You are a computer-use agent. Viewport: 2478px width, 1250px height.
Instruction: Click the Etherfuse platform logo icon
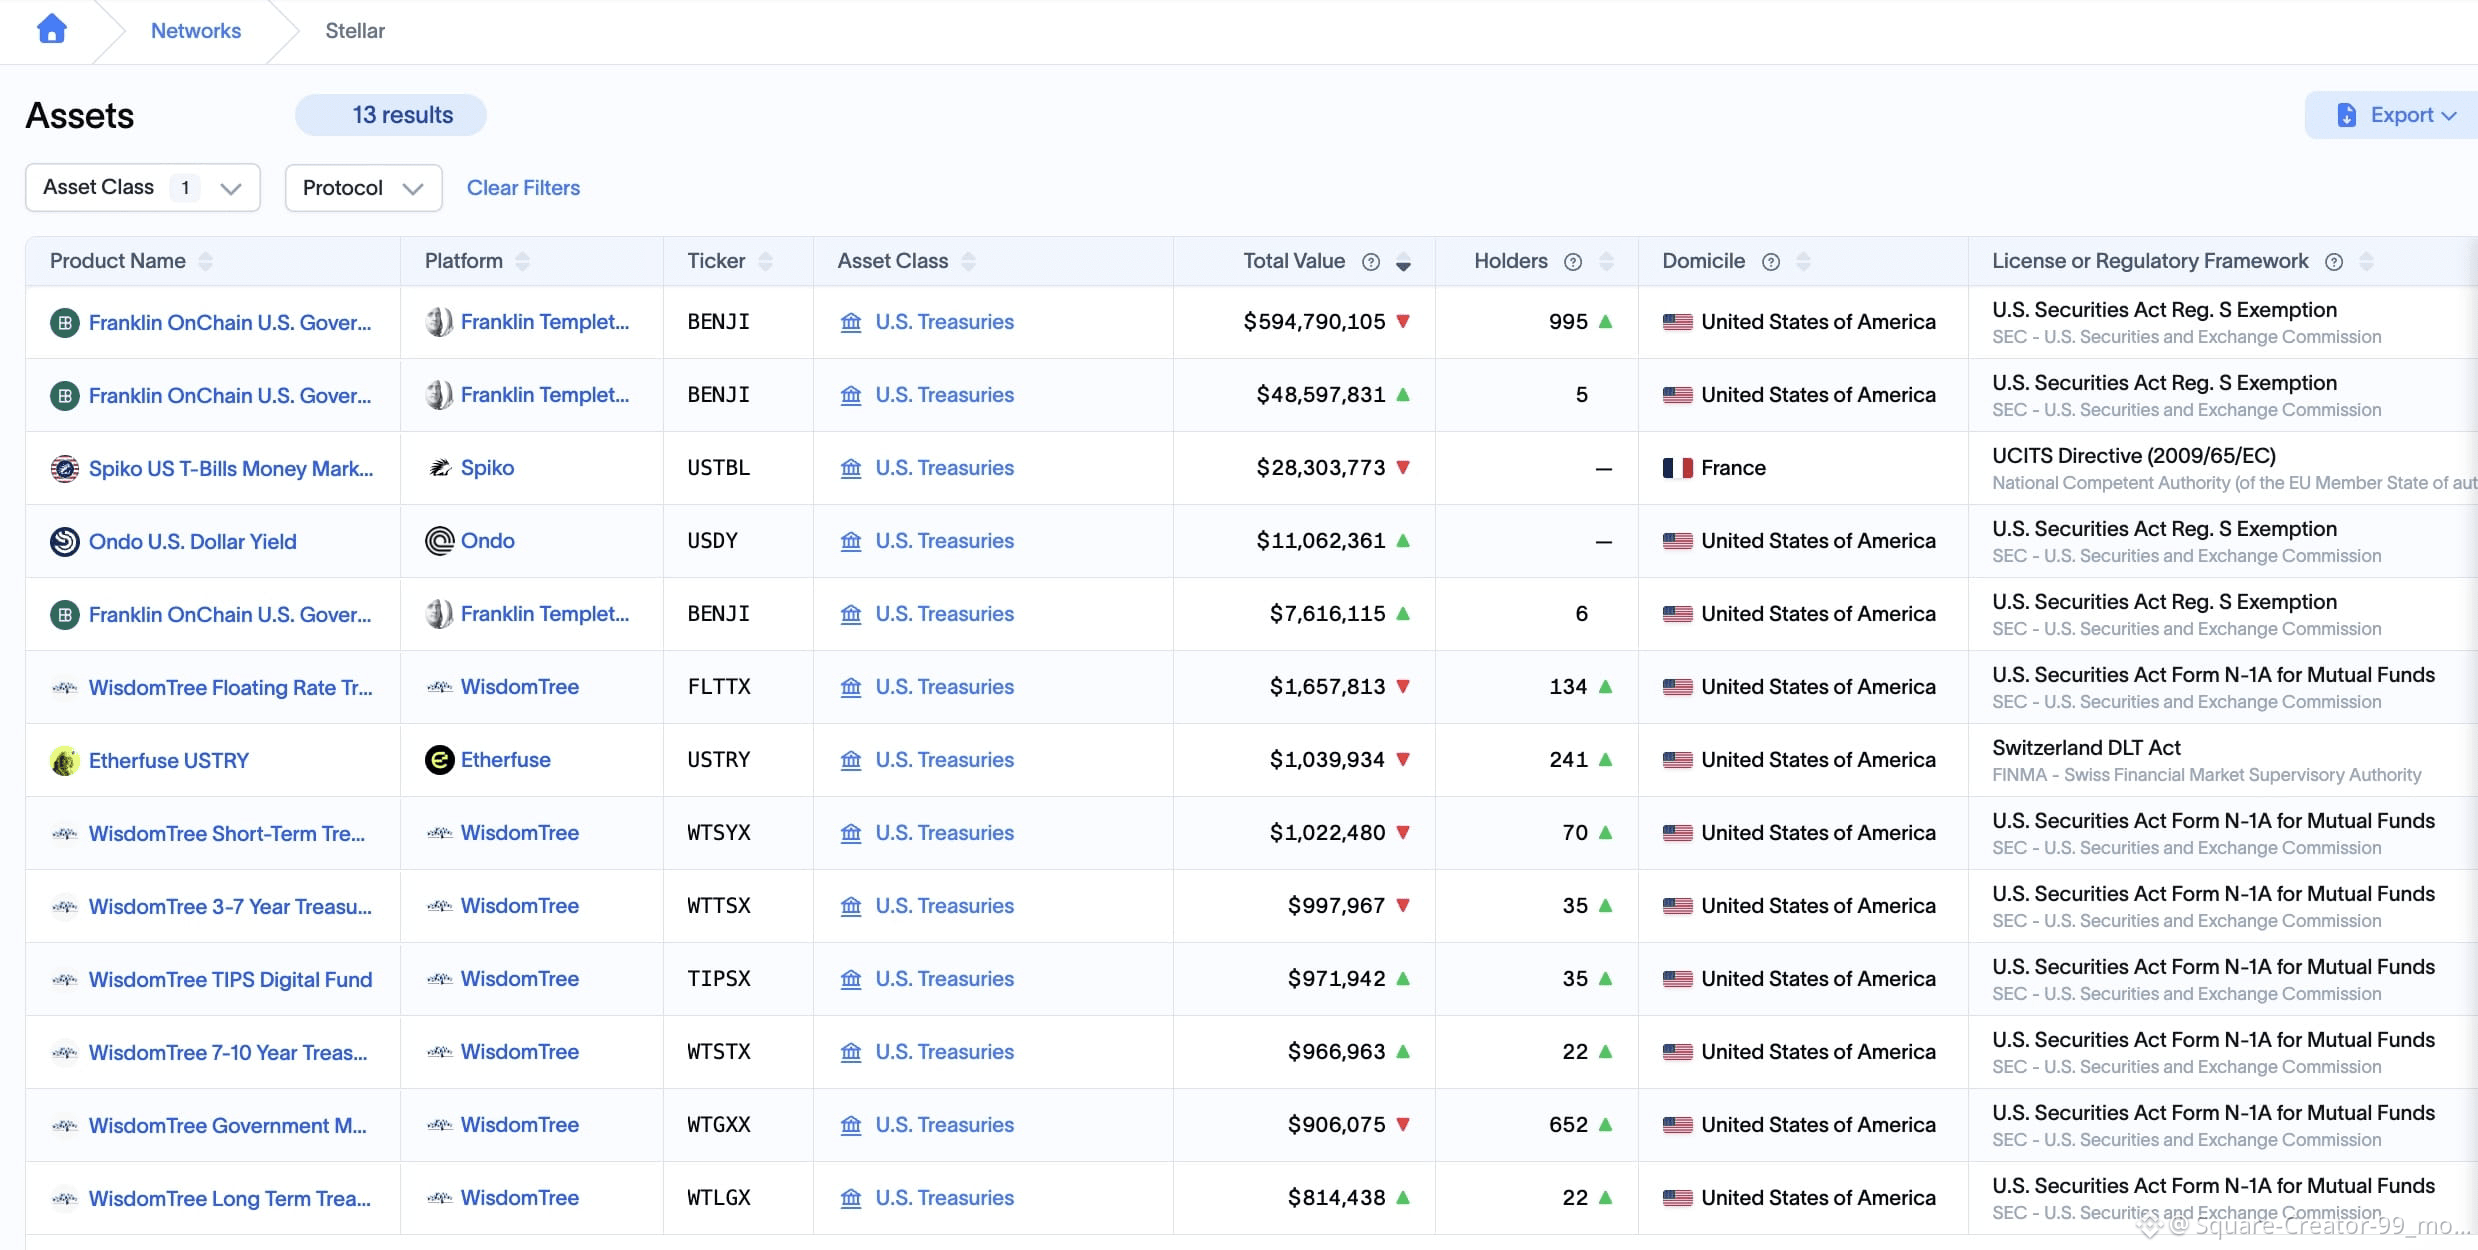439,760
